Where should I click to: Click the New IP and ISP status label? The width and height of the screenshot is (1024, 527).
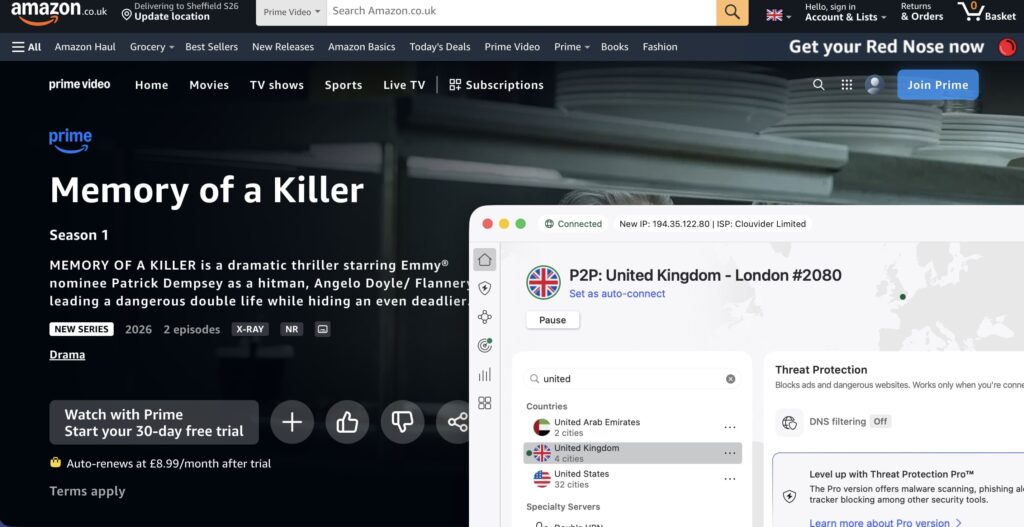(712, 224)
